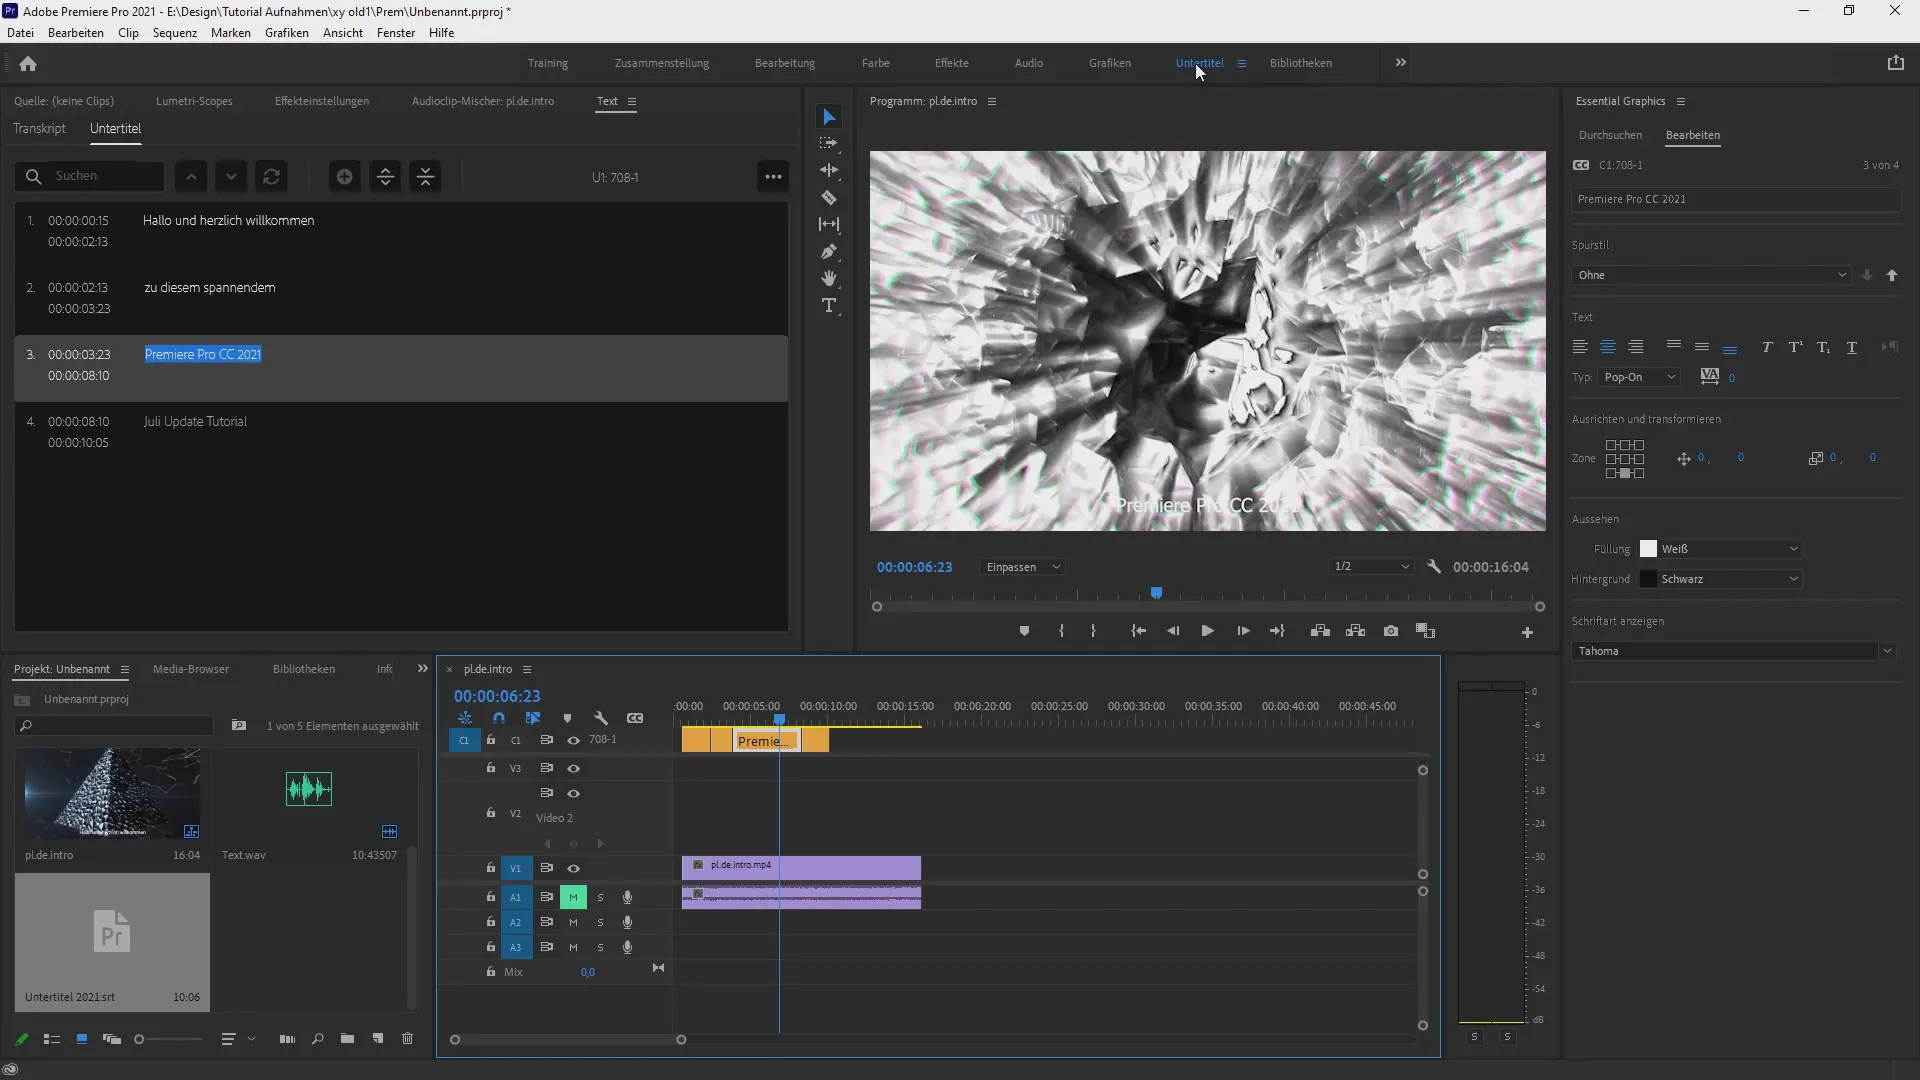Expand hidden Project panel tabs with chevrons
Image resolution: width=1920 pixels, height=1080 pixels.
coord(423,669)
